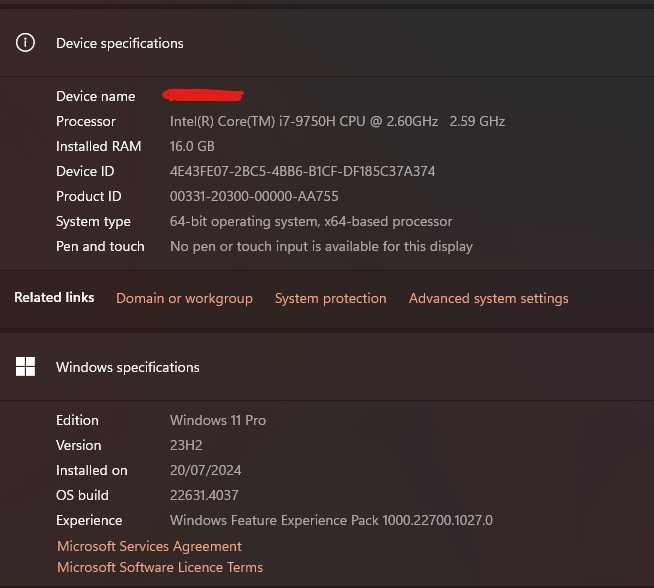This screenshot has width=654, height=588.
Task: Select the Device ID value starting 4E43FE07
Action: pyautogui.click(x=302, y=171)
